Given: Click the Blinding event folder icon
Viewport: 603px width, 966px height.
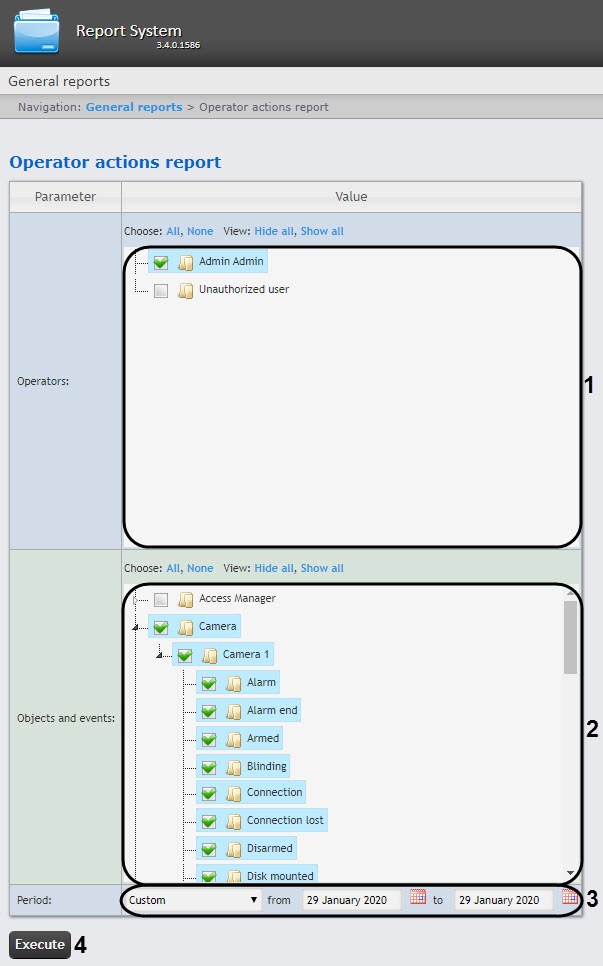Looking at the screenshot, I should point(233,767).
